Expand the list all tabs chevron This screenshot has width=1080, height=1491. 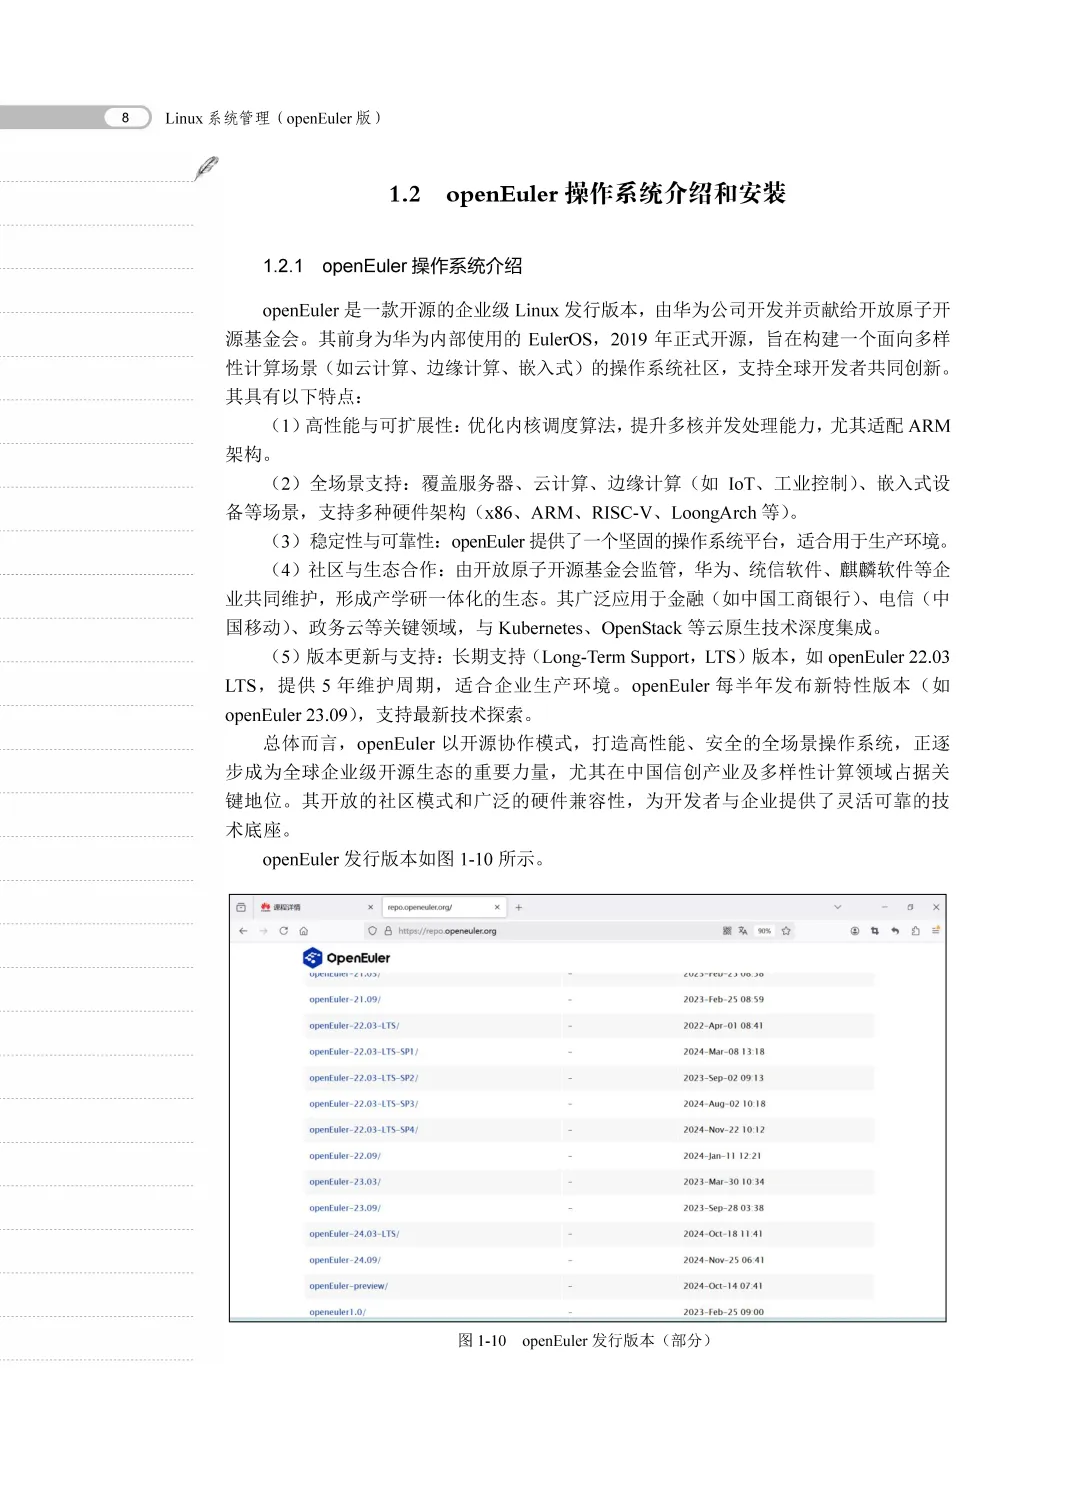tap(838, 907)
